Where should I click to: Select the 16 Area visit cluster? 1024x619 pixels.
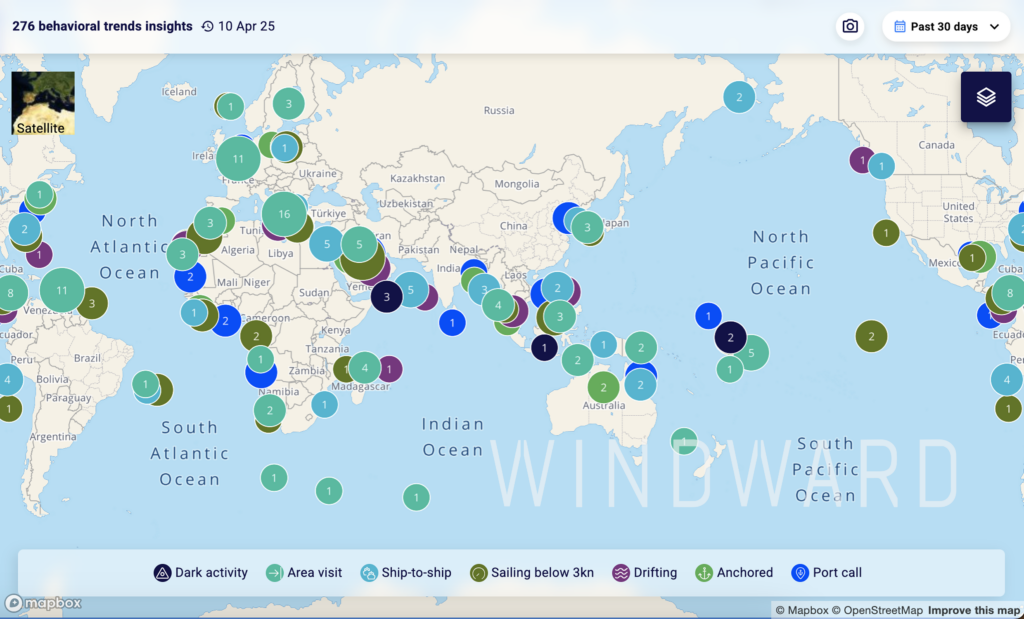(284, 214)
